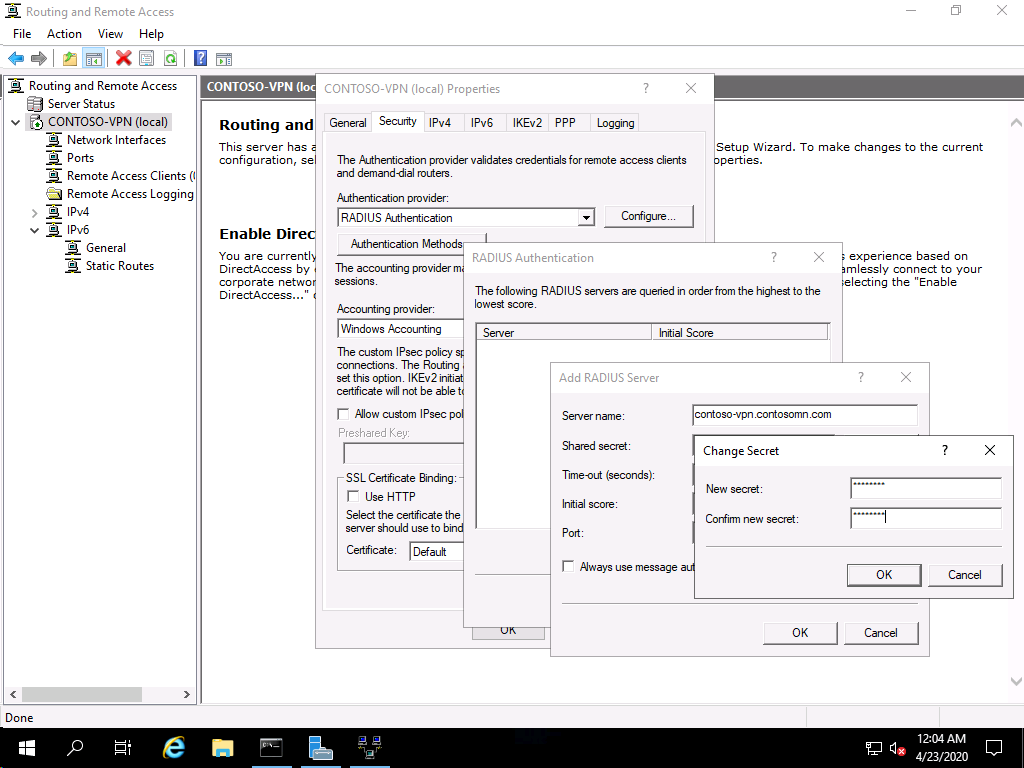Image resolution: width=1024 pixels, height=768 pixels.
Task: Collapse the IPv6 tree node
Action: tap(34, 230)
